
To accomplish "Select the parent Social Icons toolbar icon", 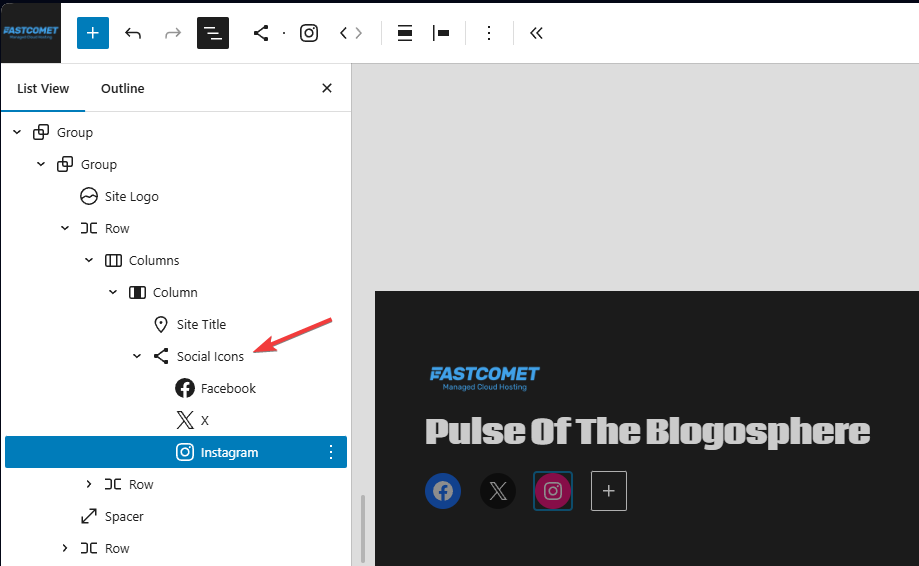I will point(261,33).
